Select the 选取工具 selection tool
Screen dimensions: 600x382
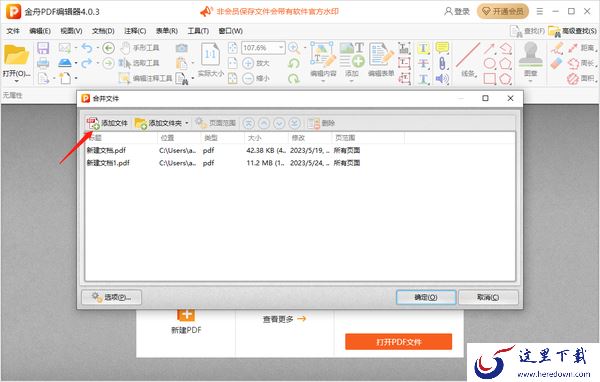(139, 63)
